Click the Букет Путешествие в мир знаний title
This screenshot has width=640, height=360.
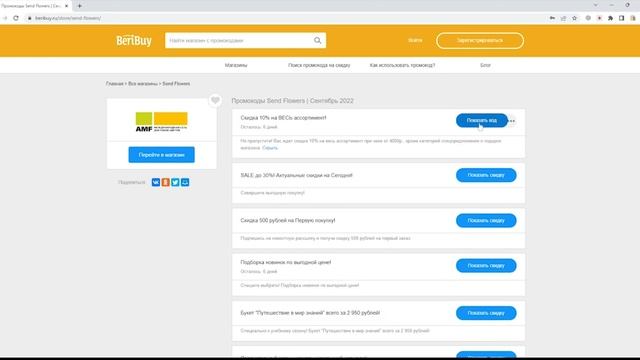[310, 313]
